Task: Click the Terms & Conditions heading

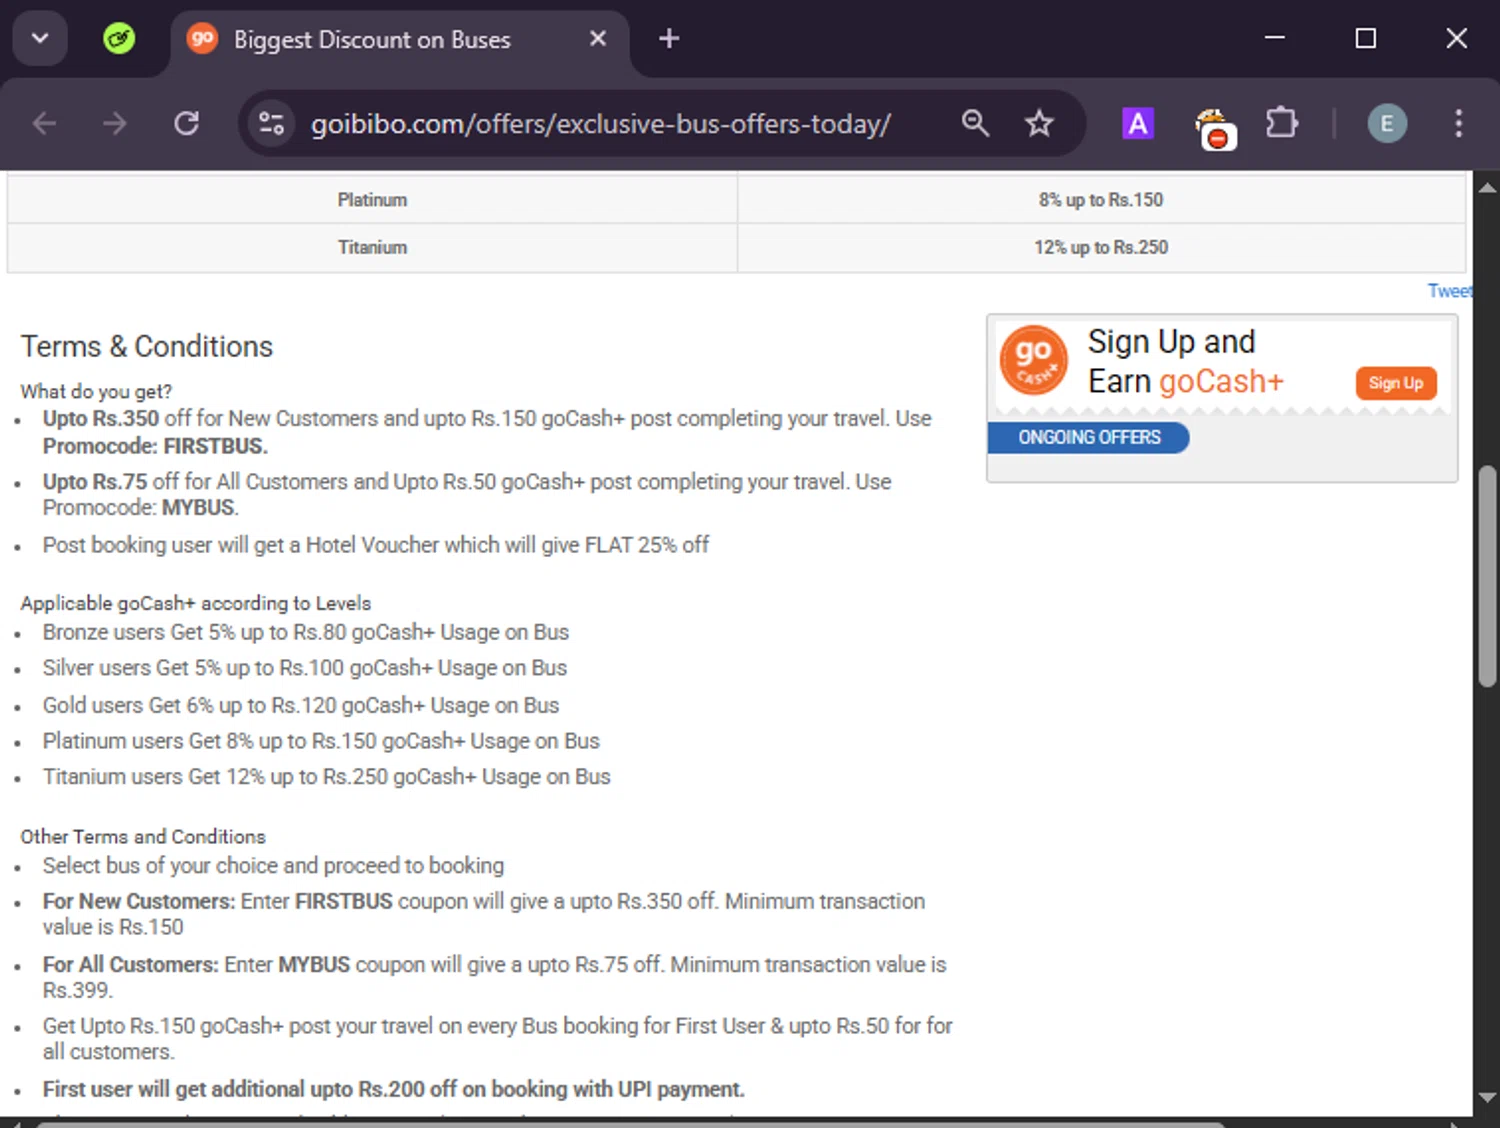Action: point(147,347)
